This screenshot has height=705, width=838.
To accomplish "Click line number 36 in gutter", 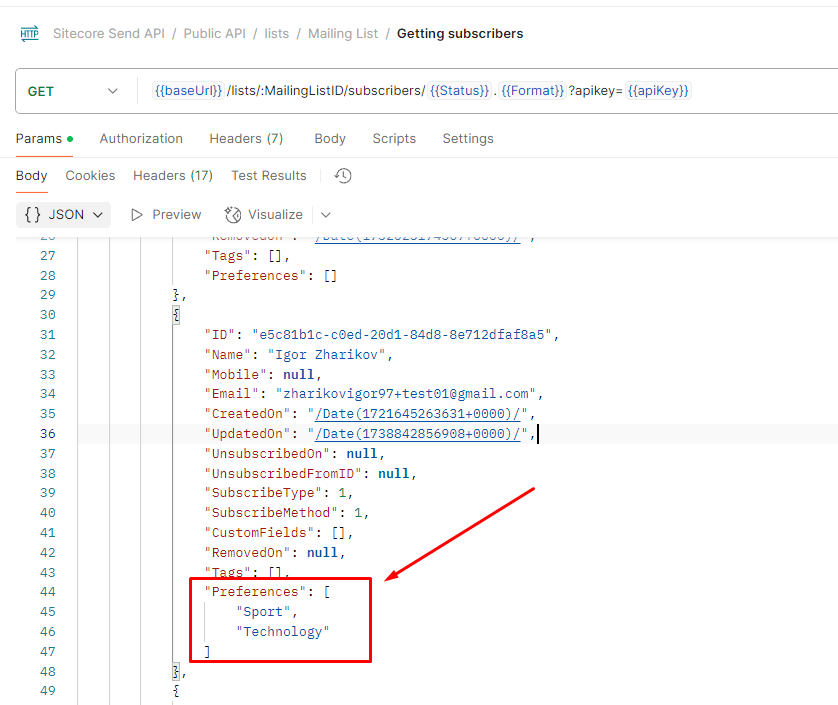I will (x=48, y=434).
